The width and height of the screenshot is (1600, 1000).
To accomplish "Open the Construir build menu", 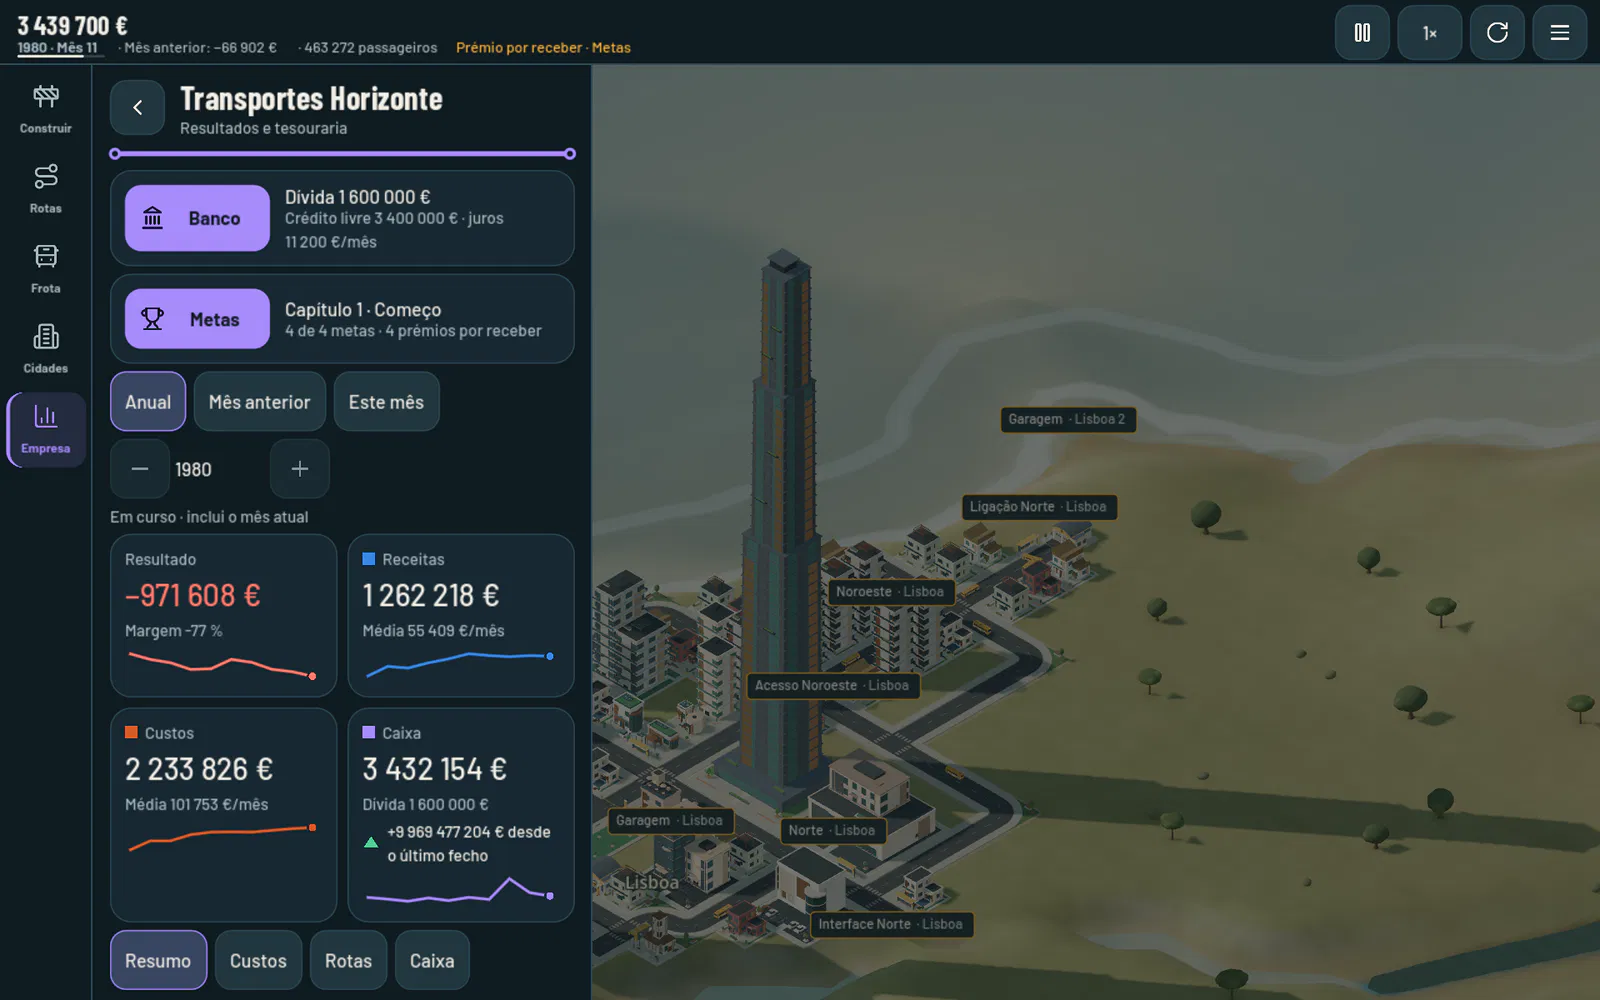I will tap(46, 108).
